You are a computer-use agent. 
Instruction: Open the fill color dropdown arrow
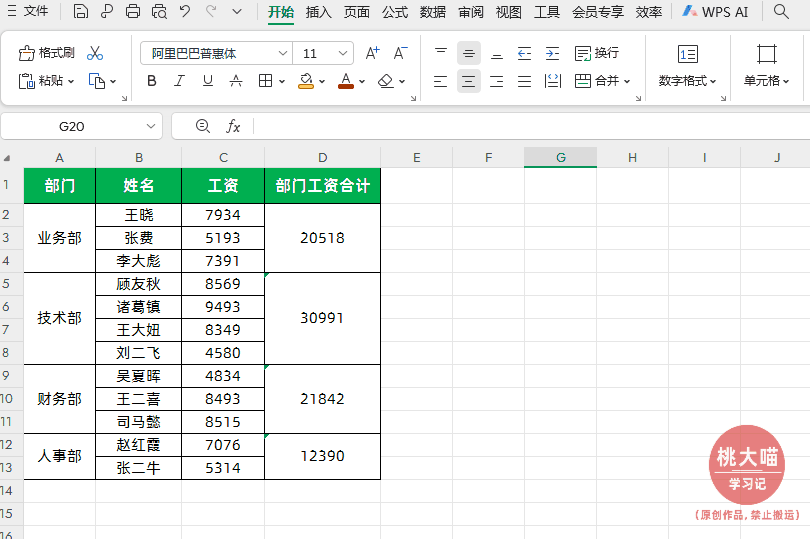click(322, 82)
